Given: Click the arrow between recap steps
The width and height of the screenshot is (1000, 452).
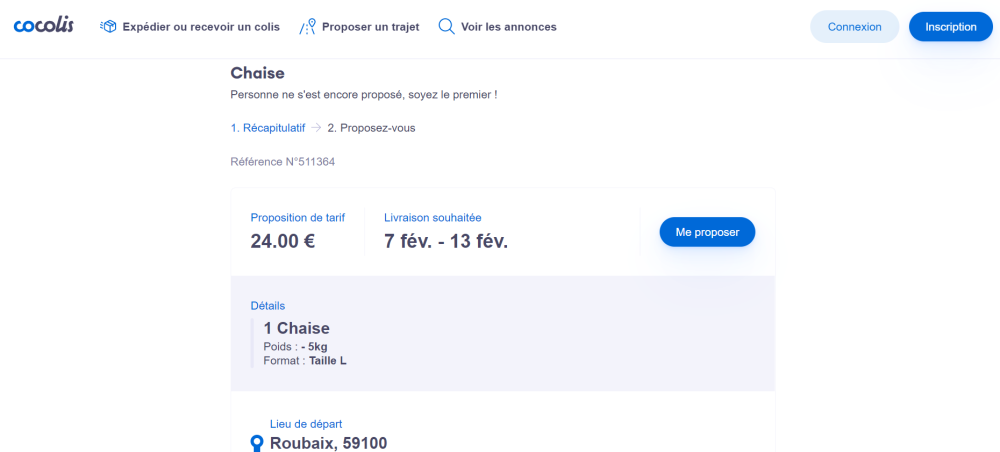Looking at the screenshot, I should (x=316, y=128).
